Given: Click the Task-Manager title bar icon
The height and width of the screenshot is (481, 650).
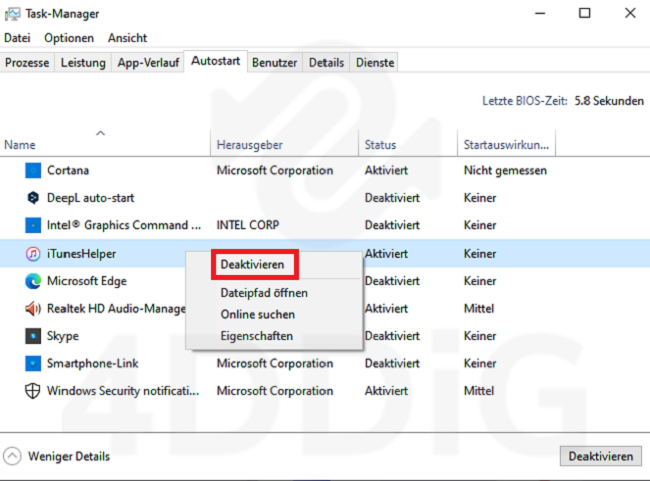Looking at the screenshot, I should coord(12,14).
